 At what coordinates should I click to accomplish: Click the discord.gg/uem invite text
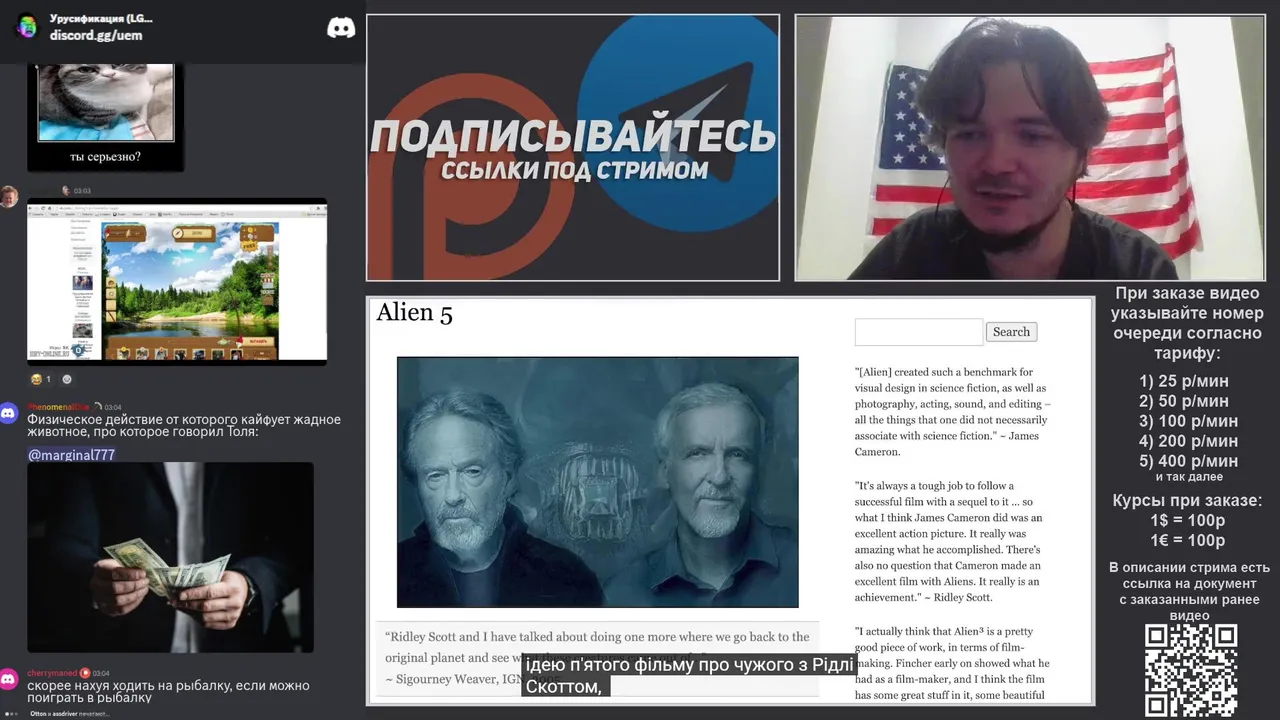tap(96, 35)
